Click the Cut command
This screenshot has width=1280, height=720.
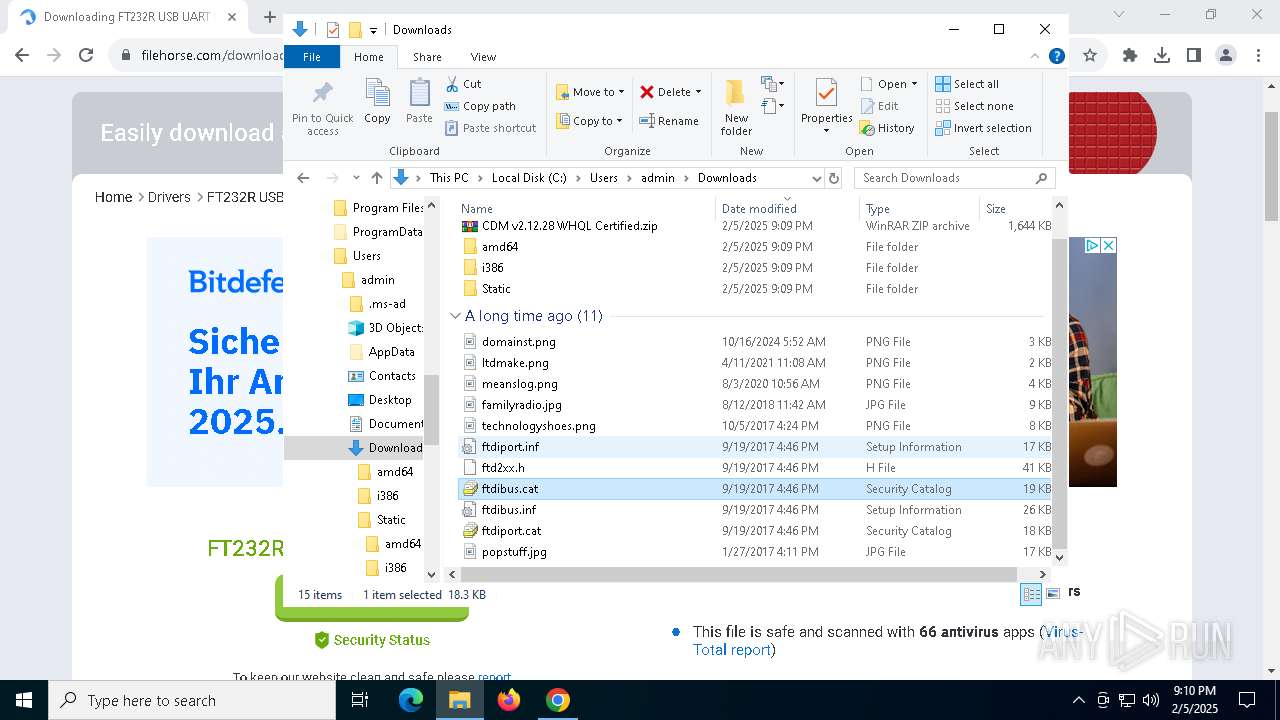tap(463, 84)
